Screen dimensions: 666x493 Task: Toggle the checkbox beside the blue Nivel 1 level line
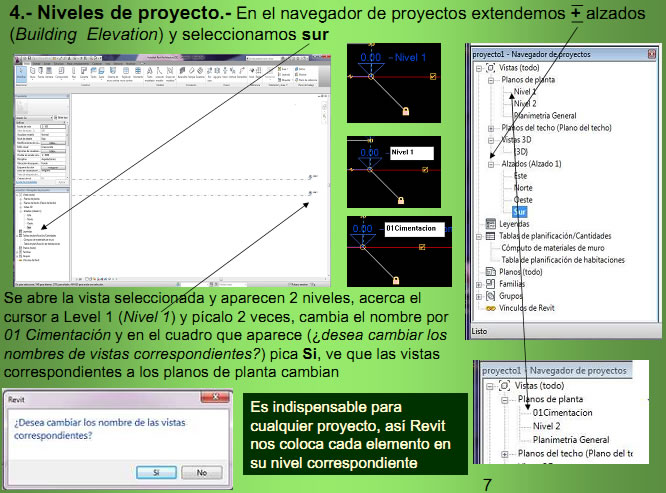pyautogui.click(x=433, y=76)
